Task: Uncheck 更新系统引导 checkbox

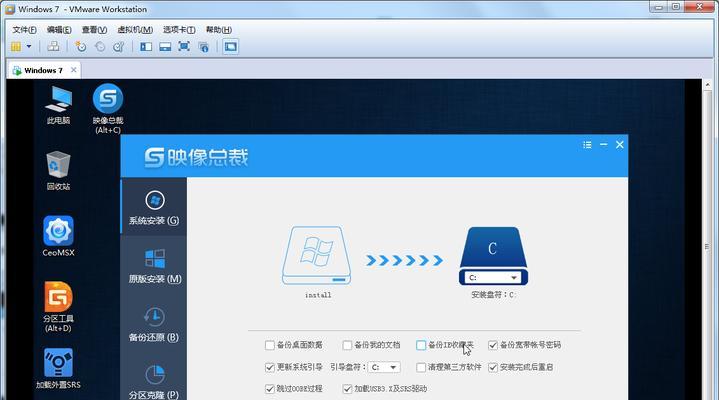Action: tap(270, 367)
